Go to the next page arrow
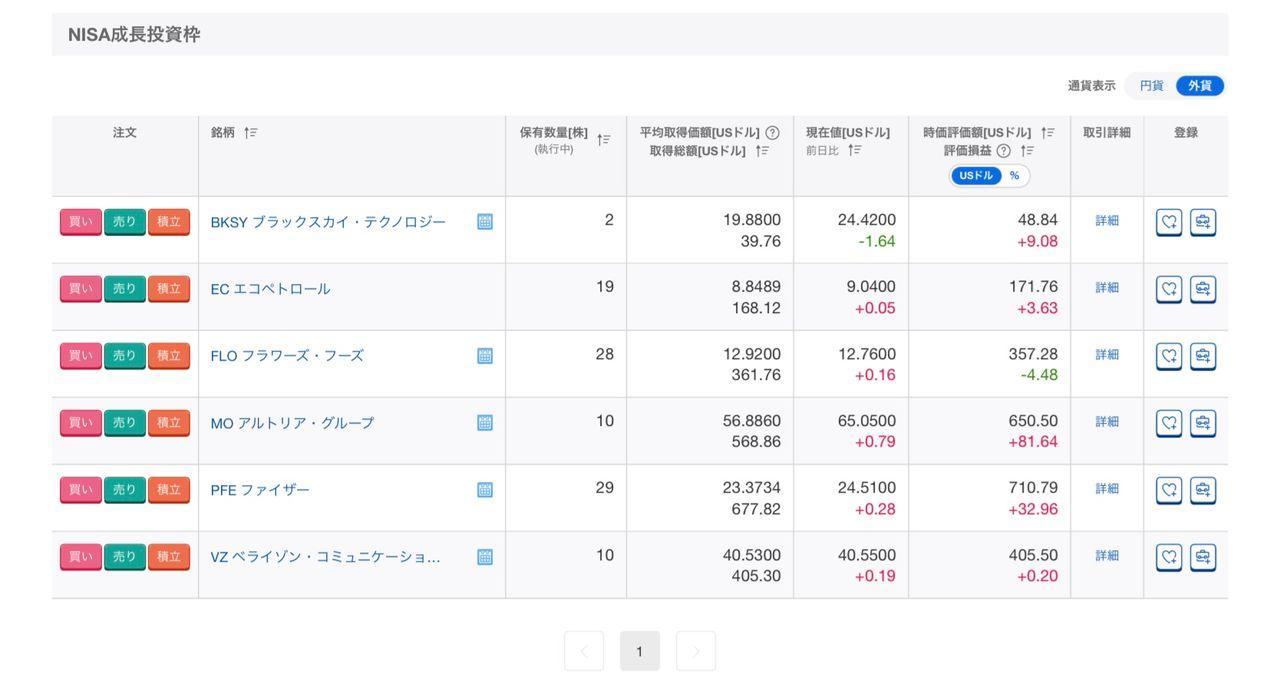Viewport: 1280px width, 700px height. click(696, 651)
